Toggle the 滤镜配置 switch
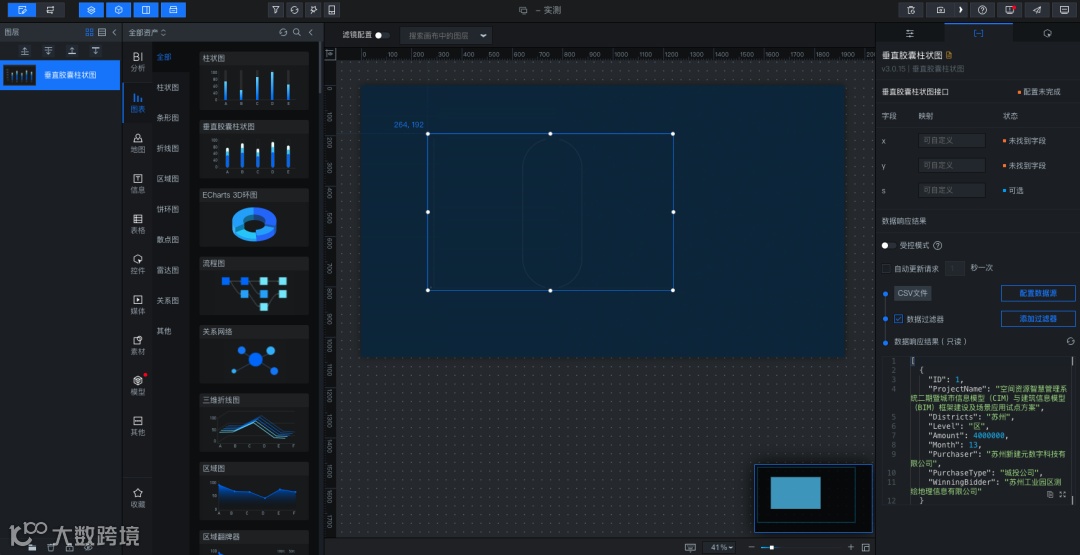Screen dimensions: 1080x555 (x=382, y=35)
